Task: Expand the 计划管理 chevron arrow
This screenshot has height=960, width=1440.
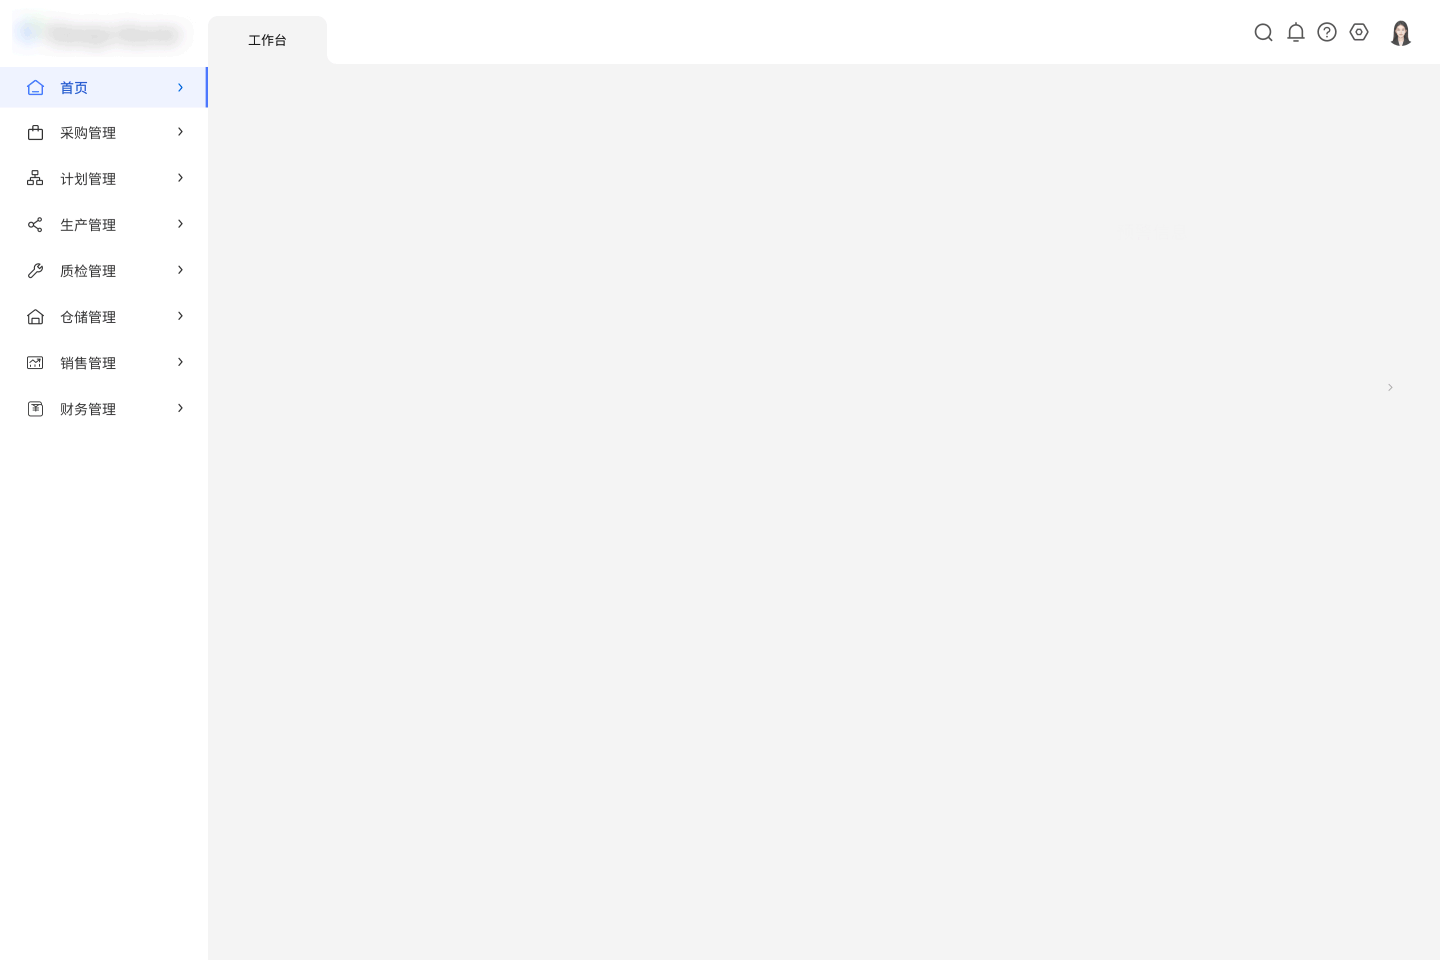Action: click(180, 178)
